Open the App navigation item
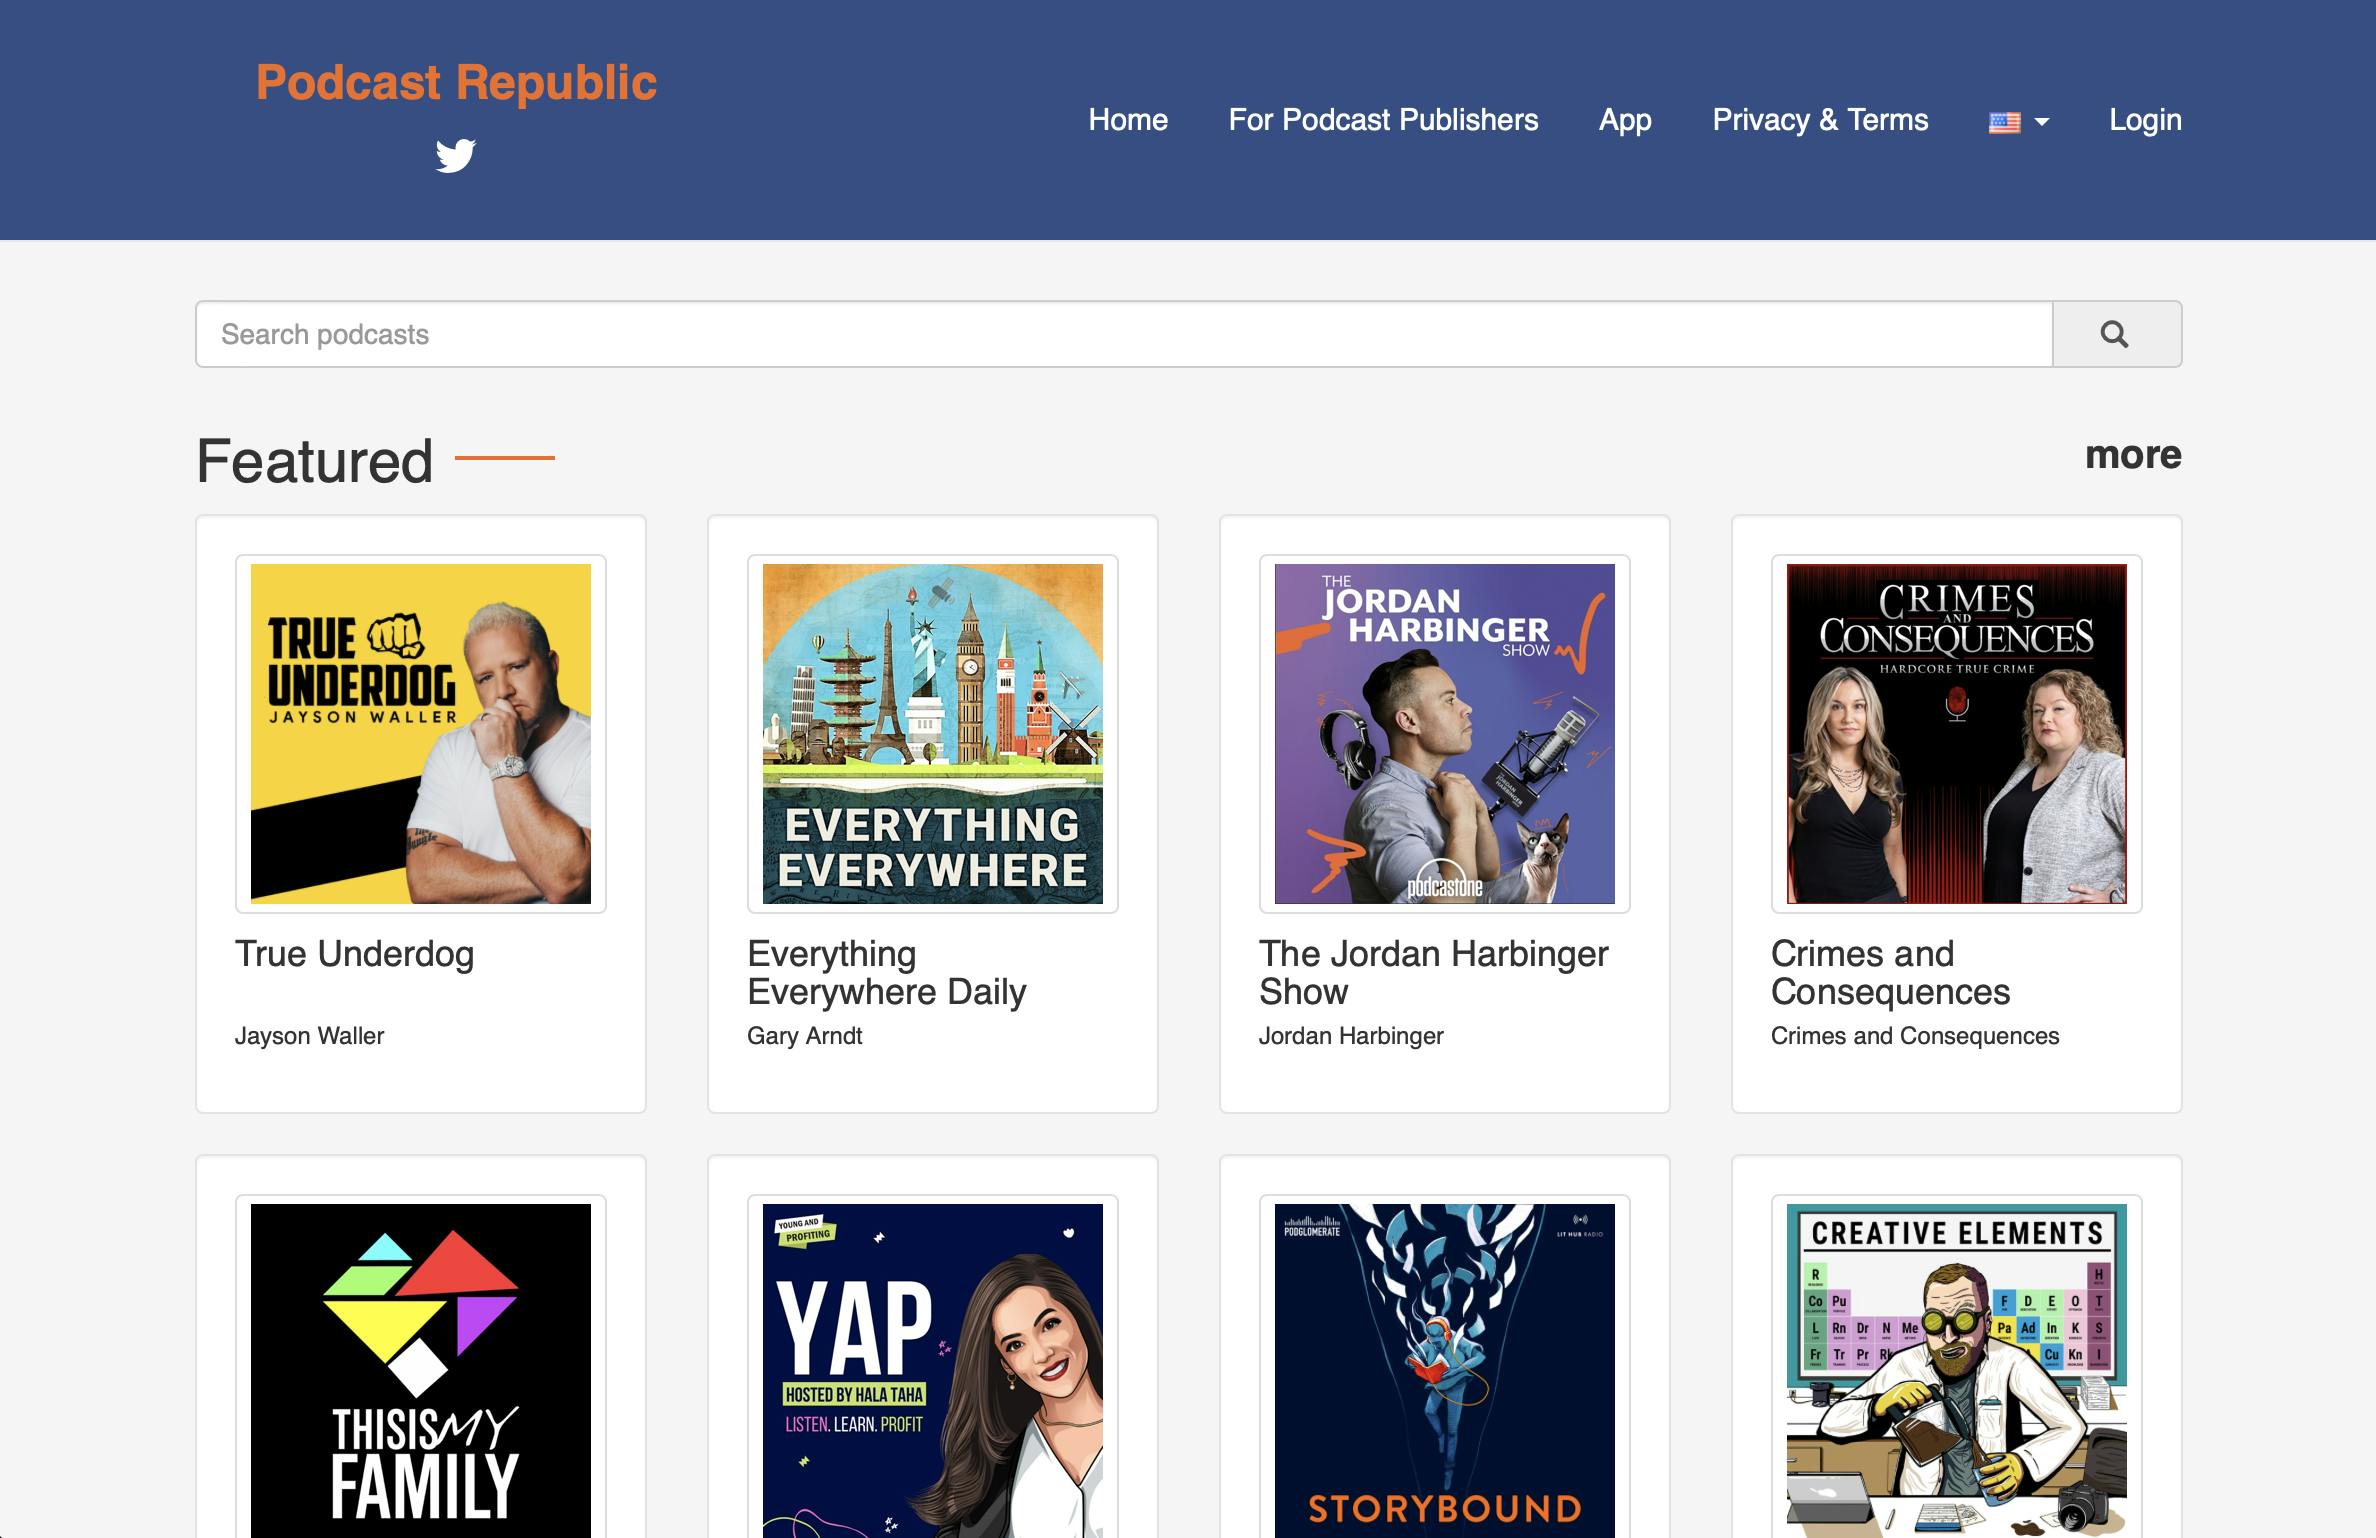 click(x=1625, y=120)
